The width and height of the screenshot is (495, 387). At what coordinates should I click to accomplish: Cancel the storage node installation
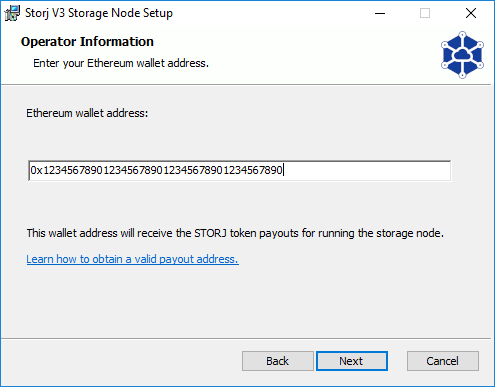point(443,361)
